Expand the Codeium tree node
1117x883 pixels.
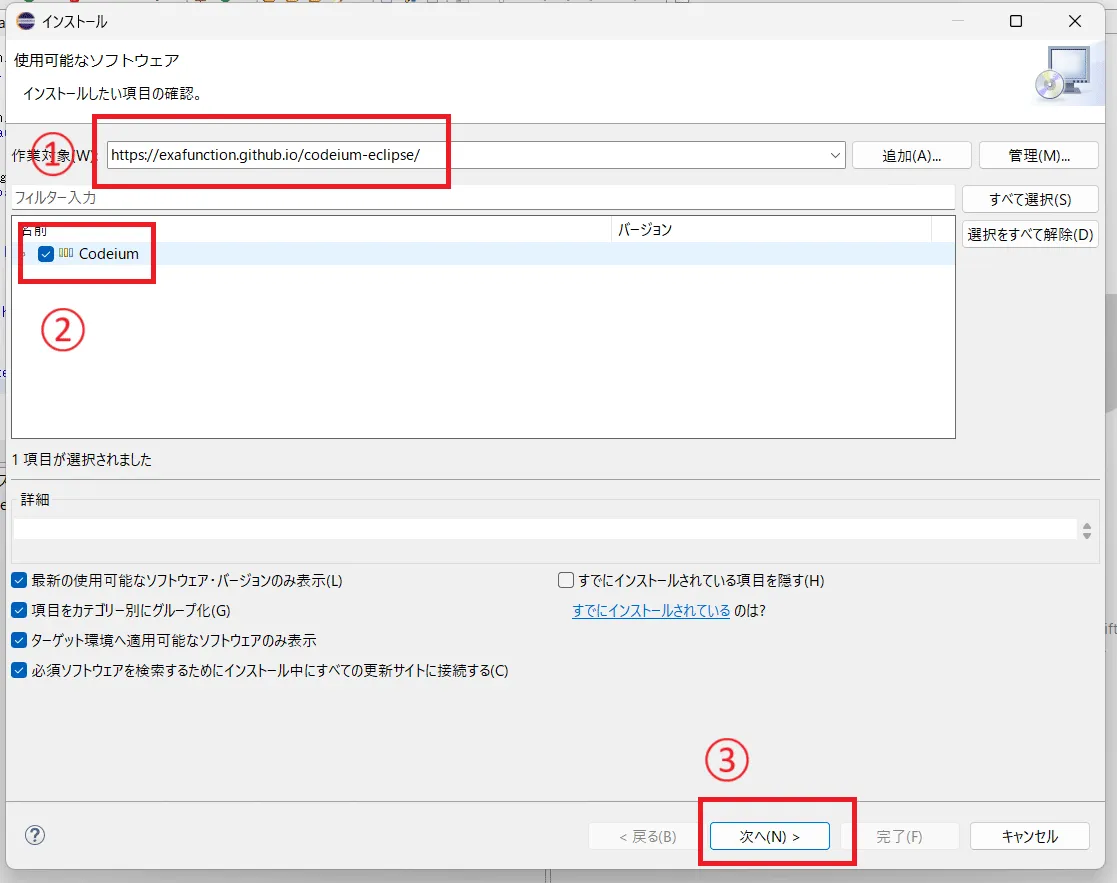tap(24, 254)
